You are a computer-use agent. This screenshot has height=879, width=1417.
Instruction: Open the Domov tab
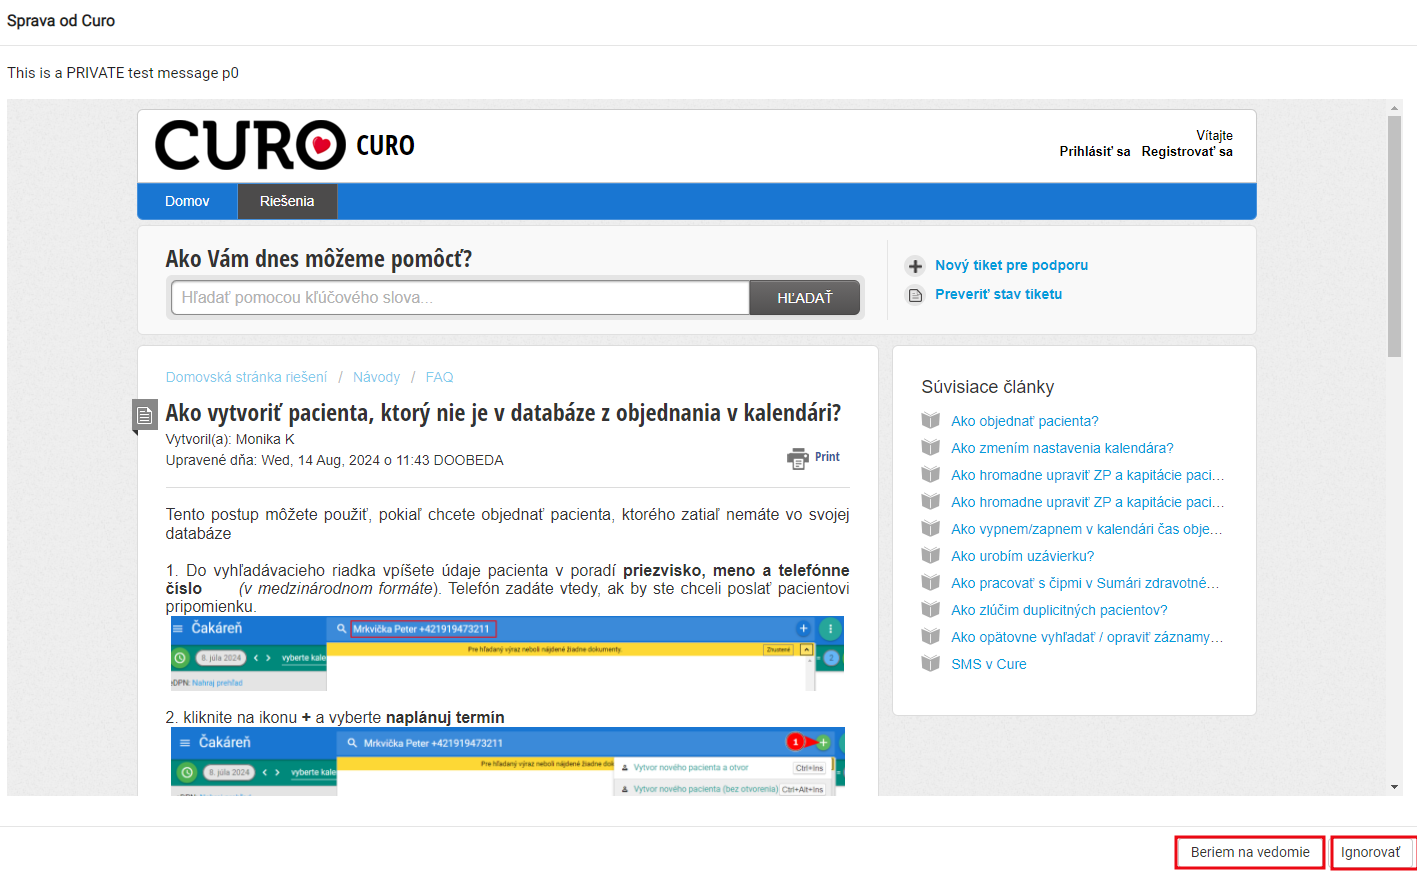pos(187,201)
